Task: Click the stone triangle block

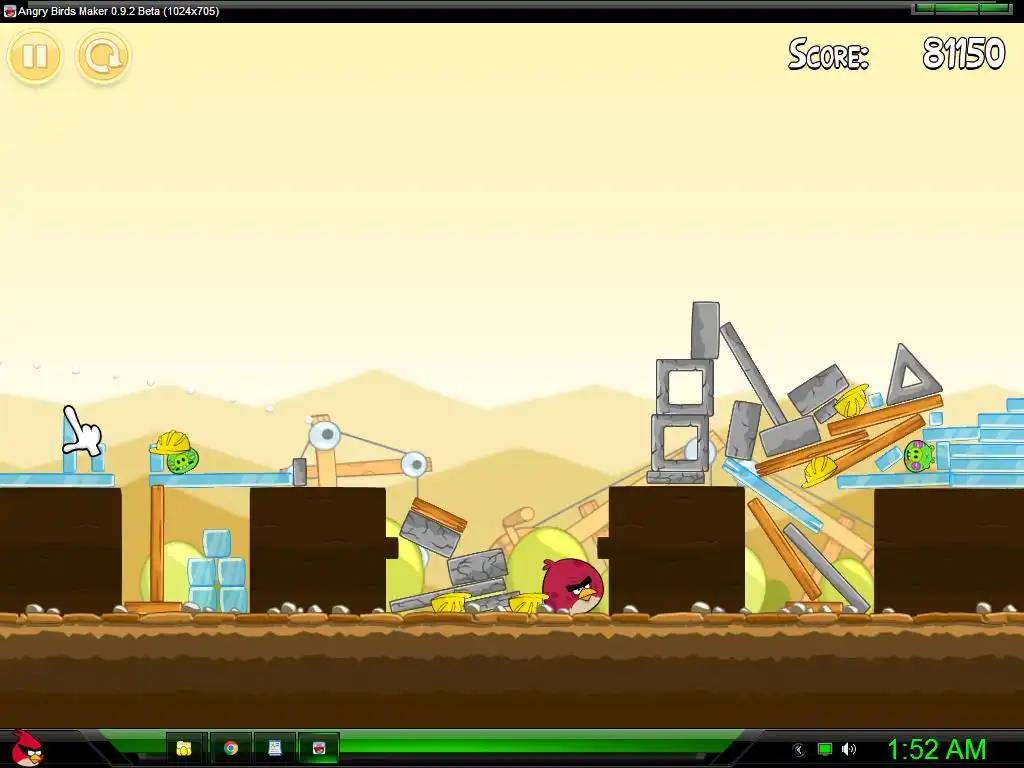Action: (x=913, y=374)
